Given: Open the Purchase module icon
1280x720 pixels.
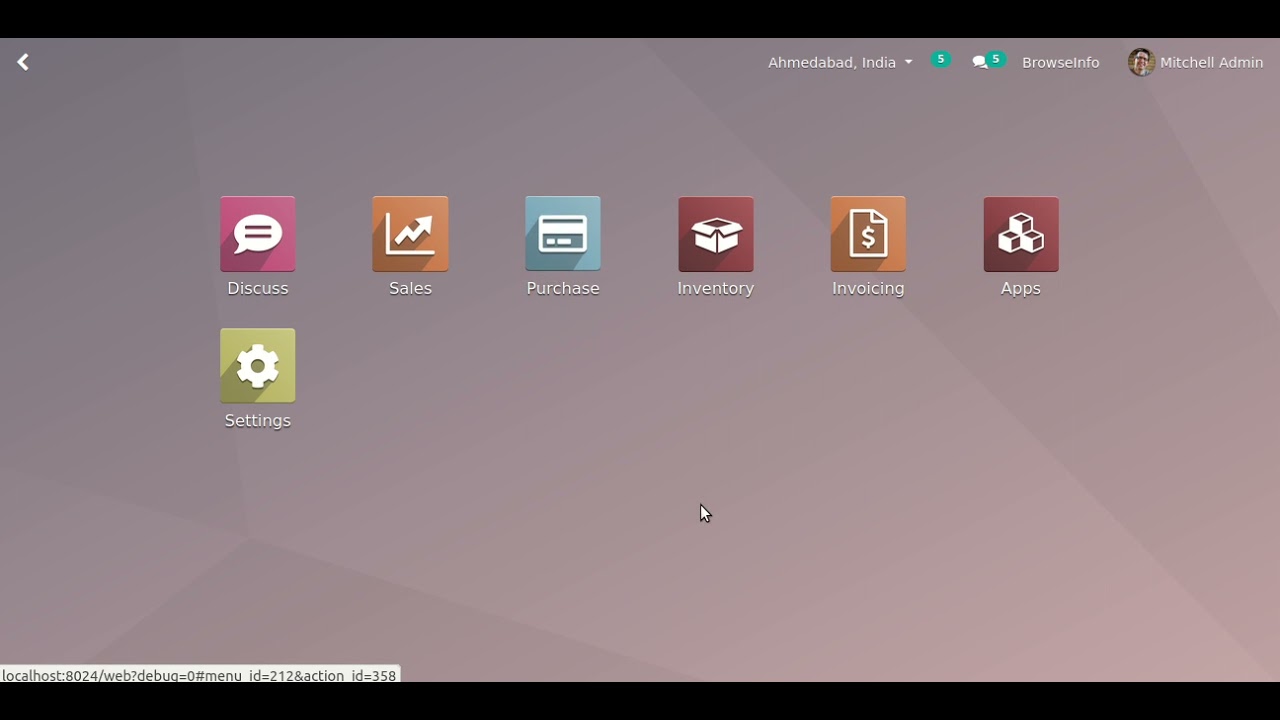Looking at the screenshot, I should 563,234.
